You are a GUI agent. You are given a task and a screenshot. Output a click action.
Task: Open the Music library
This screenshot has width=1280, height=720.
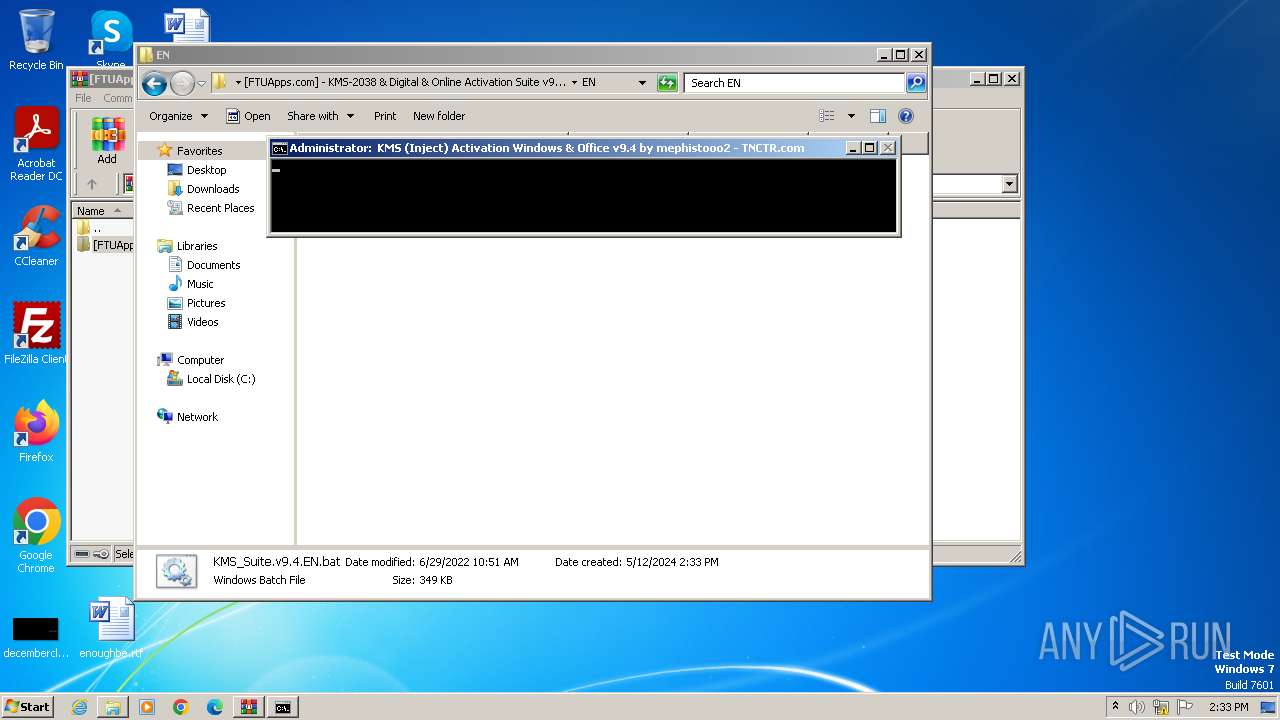pos(190,284)
